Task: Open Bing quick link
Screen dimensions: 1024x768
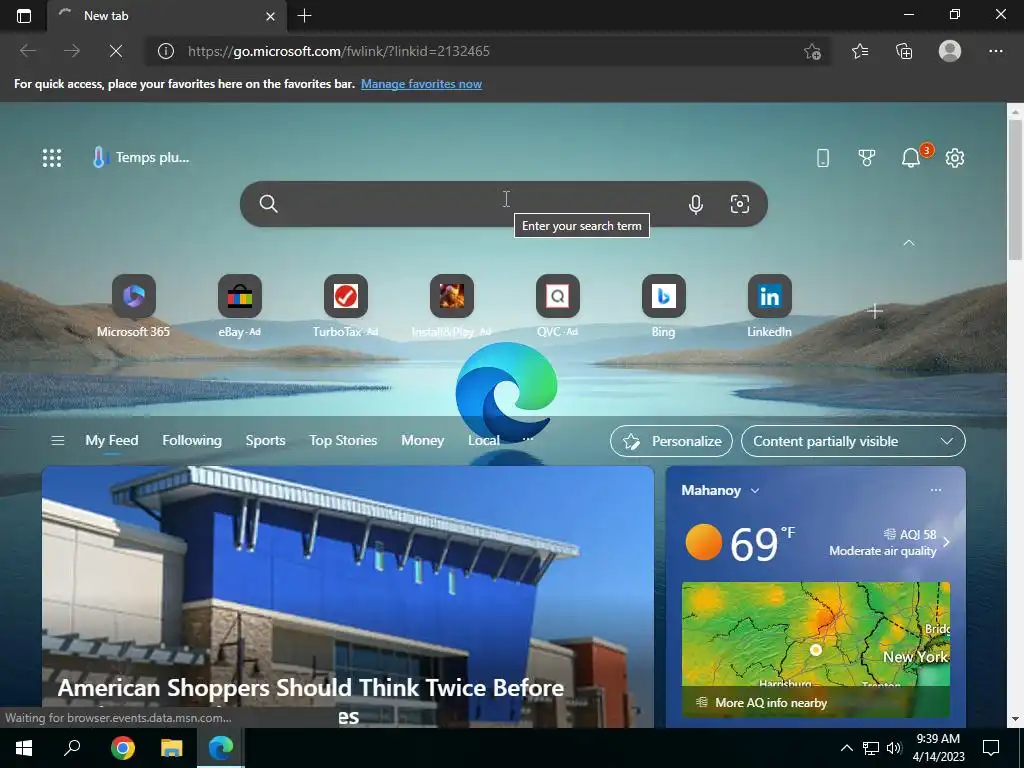Action: coord(664,306)
